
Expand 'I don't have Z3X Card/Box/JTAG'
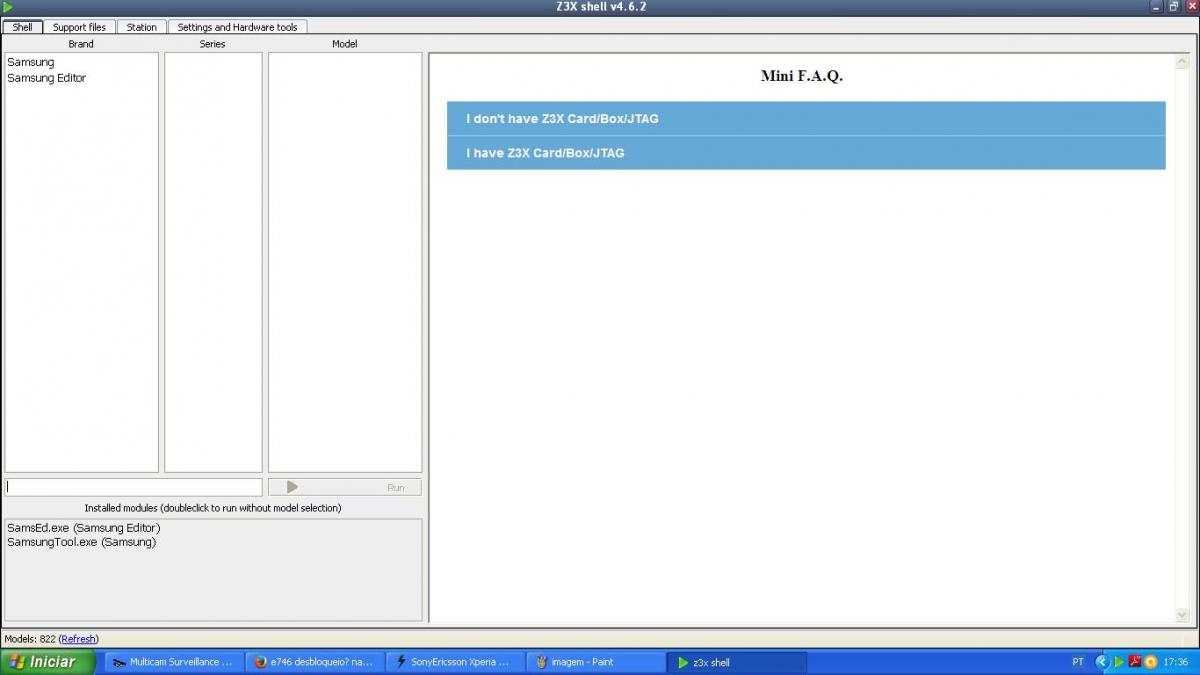click(x=806, y=119)
